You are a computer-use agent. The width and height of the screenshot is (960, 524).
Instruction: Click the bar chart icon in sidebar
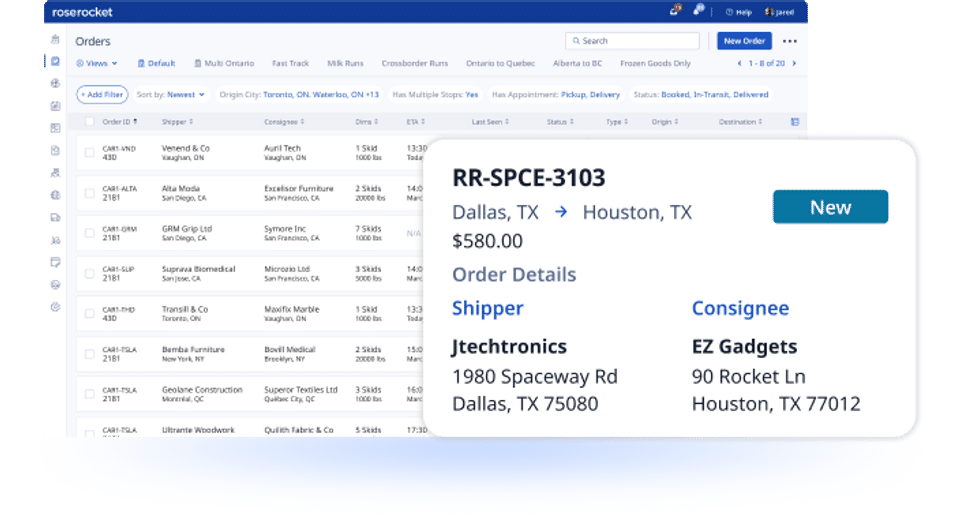[x=55, y=106]
